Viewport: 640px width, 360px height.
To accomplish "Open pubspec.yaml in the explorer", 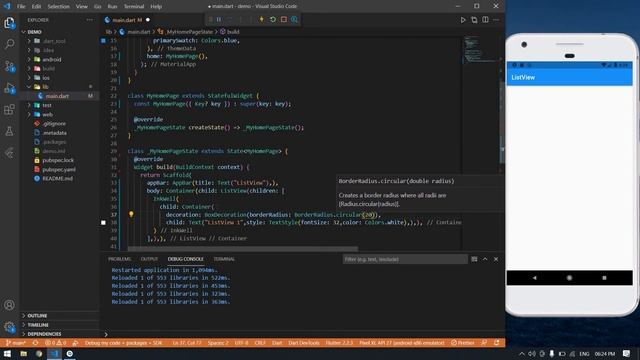I will (x=59, y=169).
